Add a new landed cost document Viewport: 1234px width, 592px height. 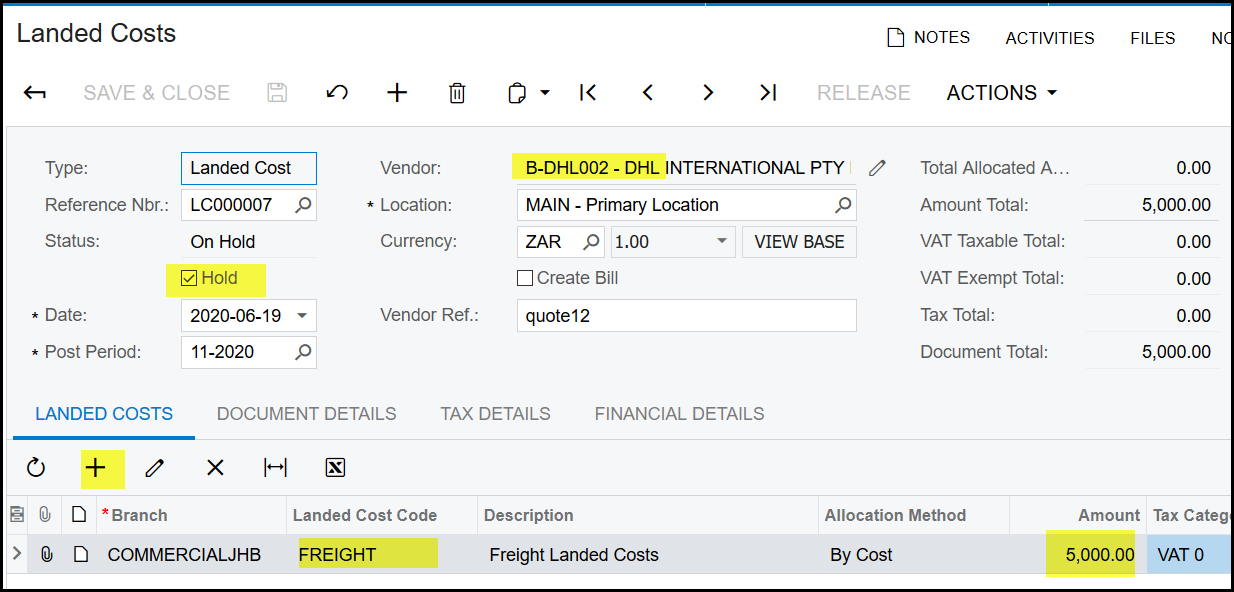coord(397,93)
